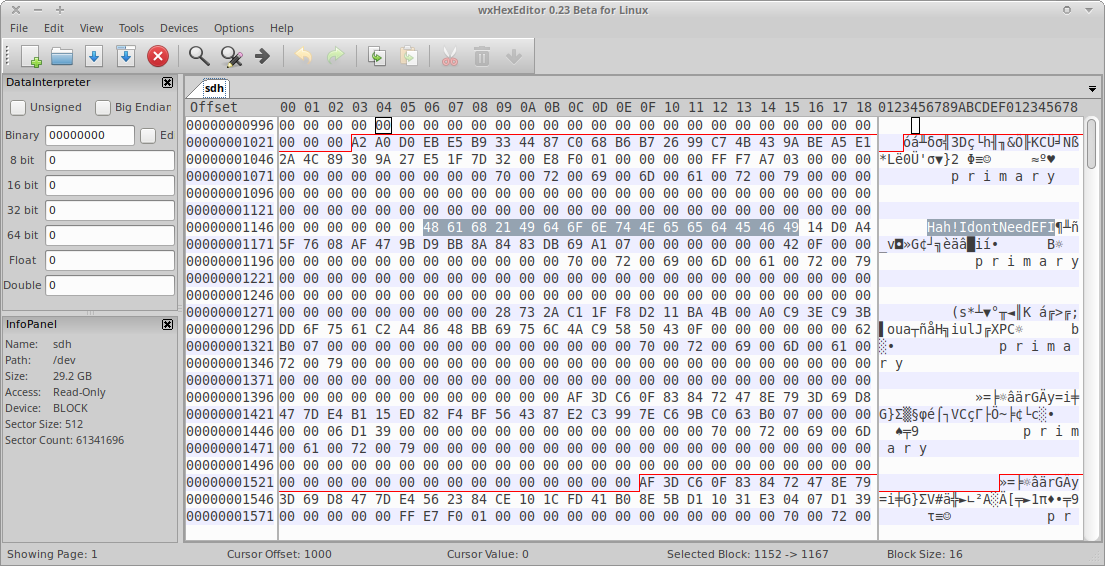Click the Find and Replace icon
The width and height of the screenshot is (1105, 566).
point(231,56)
